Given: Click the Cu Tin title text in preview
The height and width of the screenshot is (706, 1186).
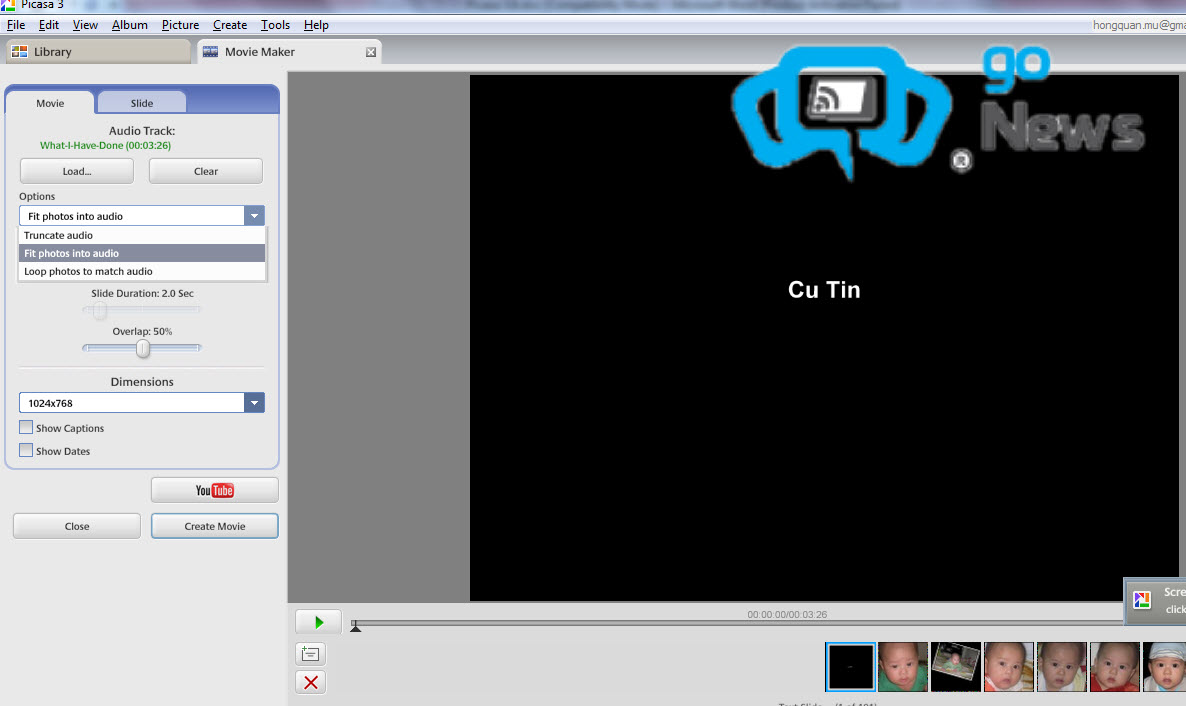Looking at the screenshot, I should pos(824,290).
